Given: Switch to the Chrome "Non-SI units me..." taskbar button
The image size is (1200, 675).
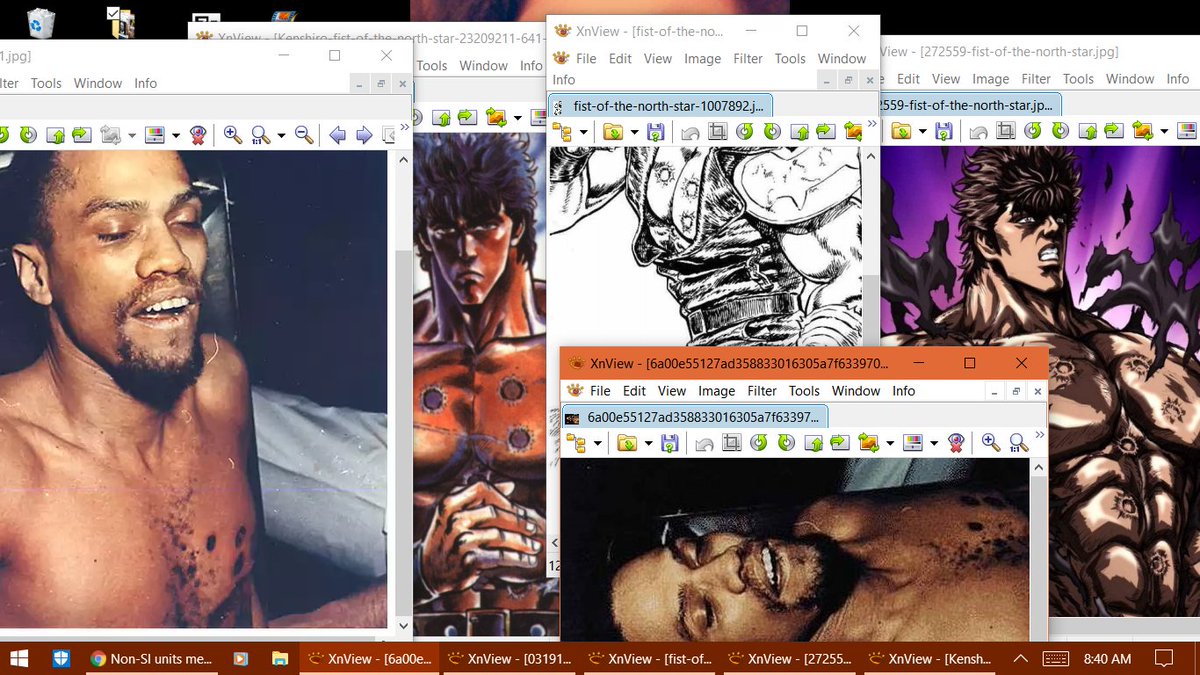Looking at the screenshot, I should pos(152,658).
